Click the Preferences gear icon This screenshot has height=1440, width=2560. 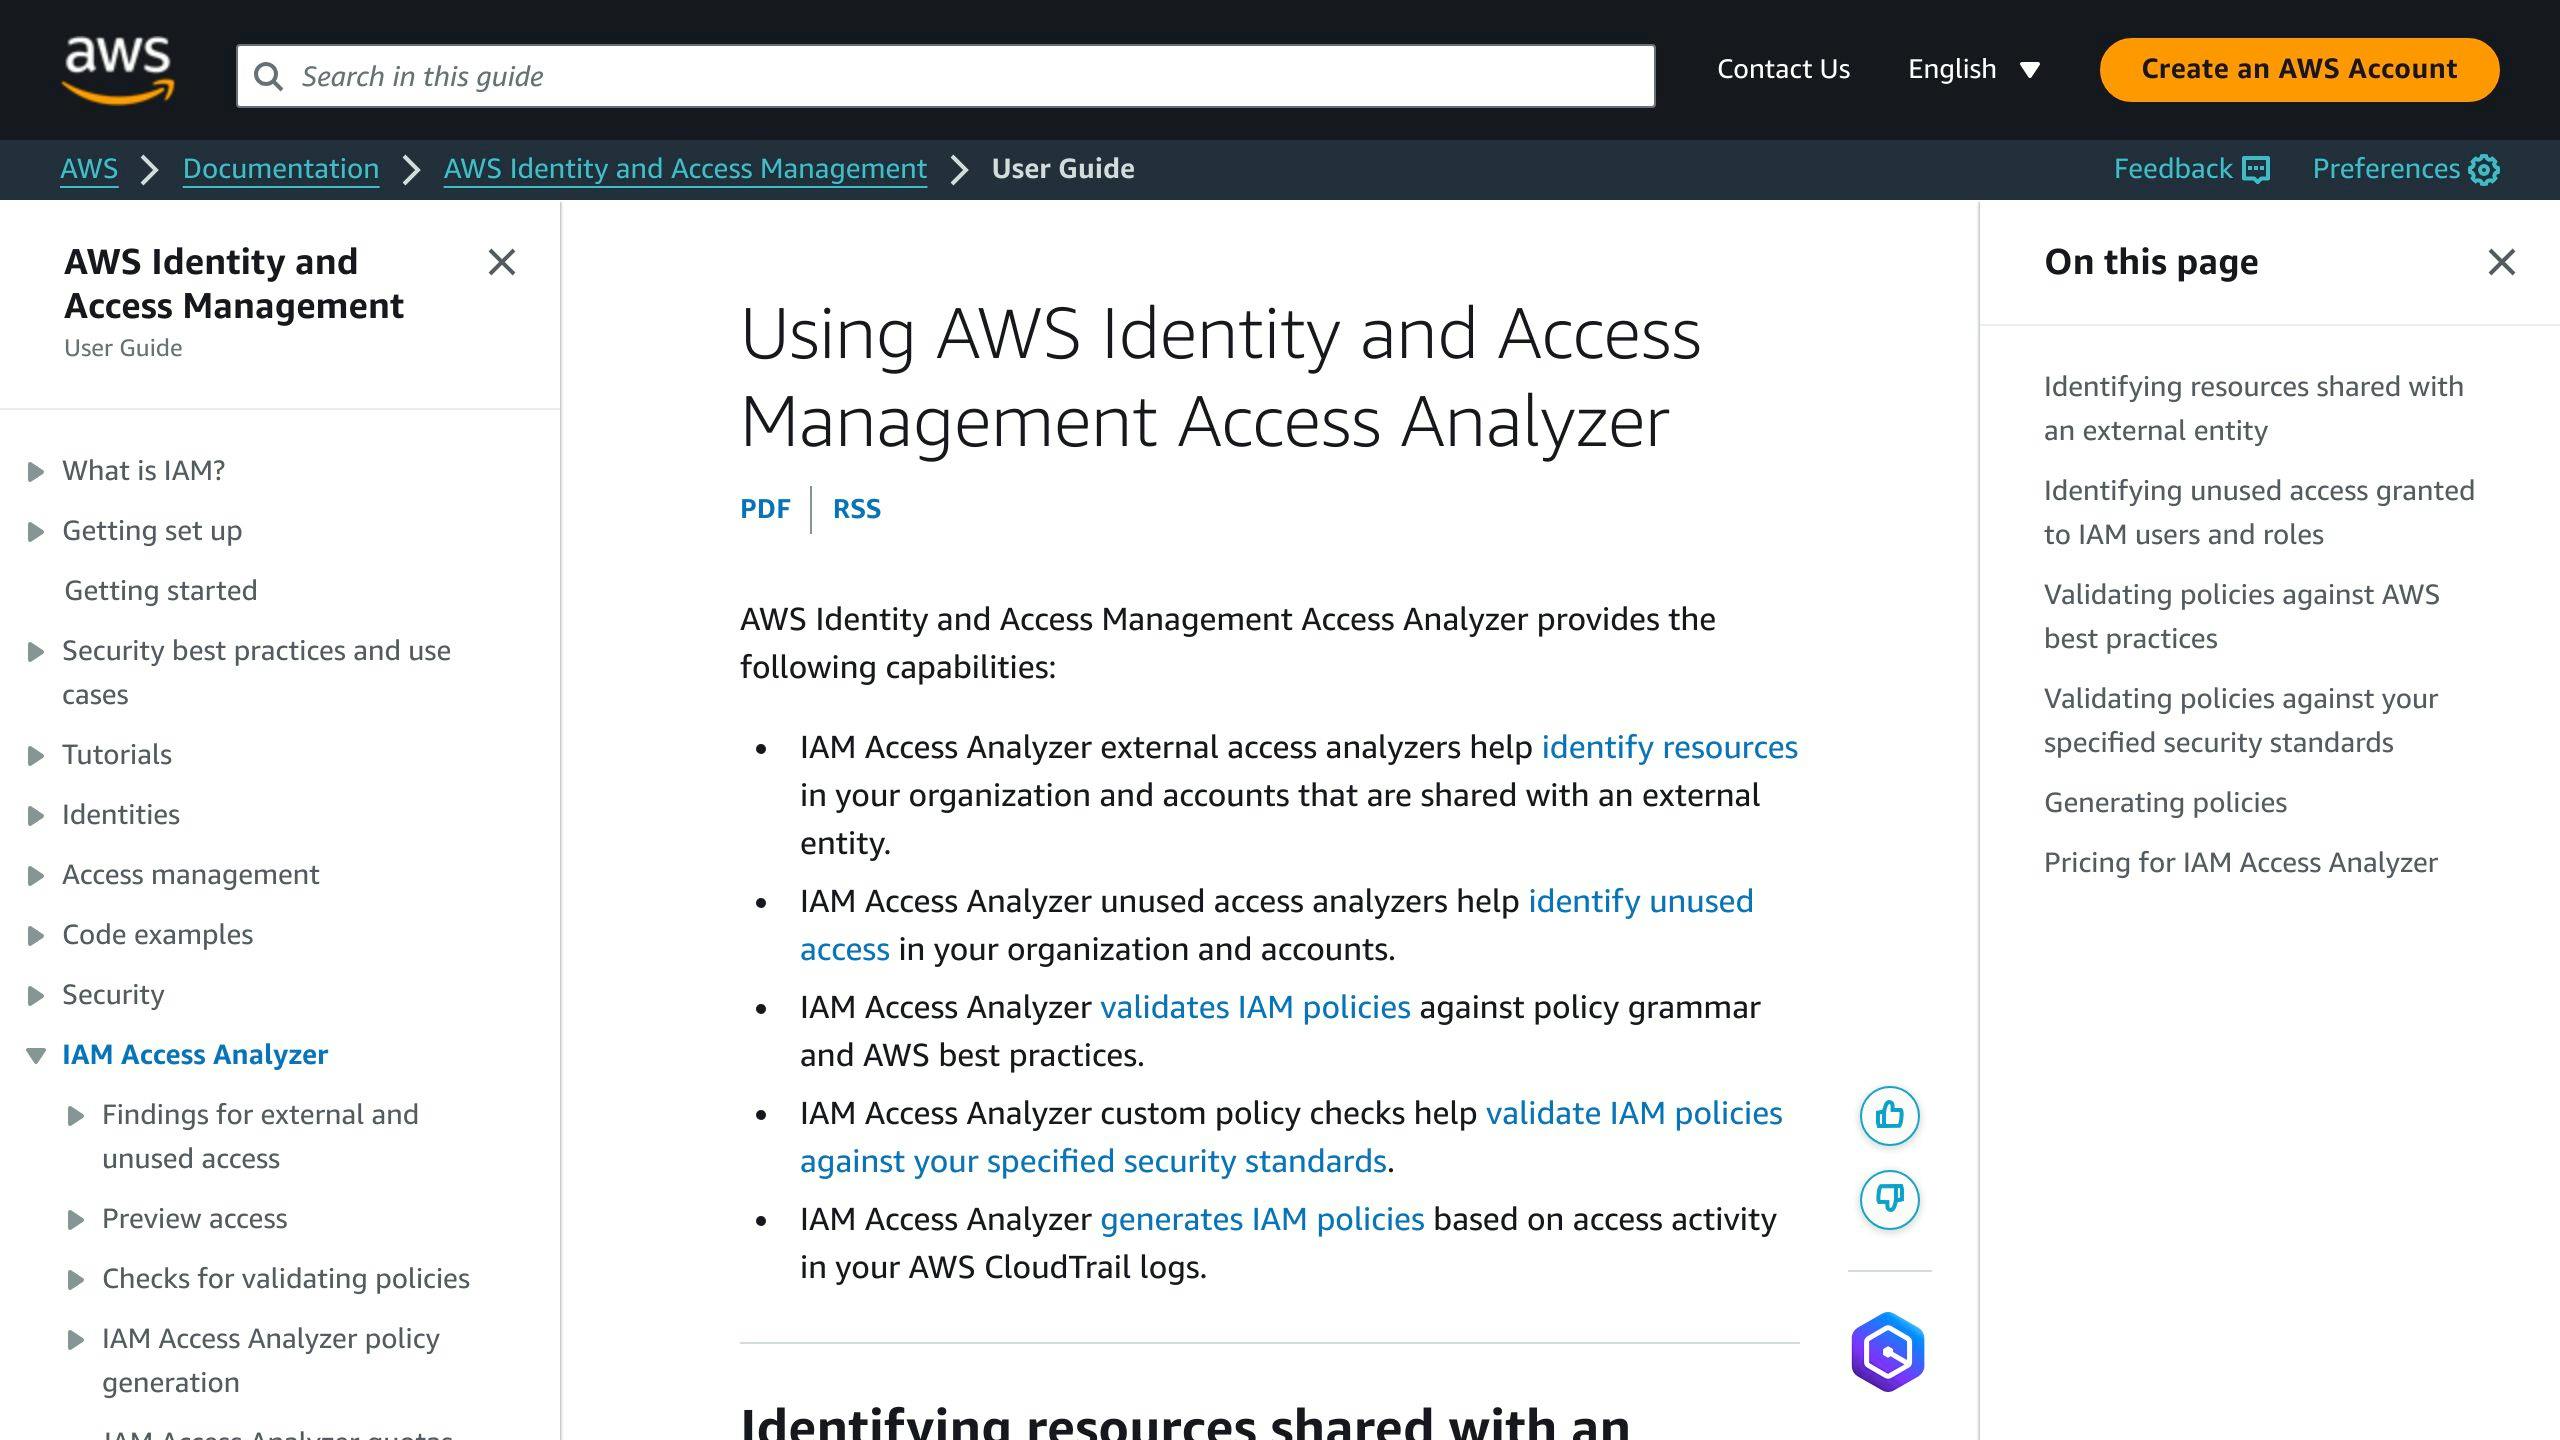pos(2484,169)
